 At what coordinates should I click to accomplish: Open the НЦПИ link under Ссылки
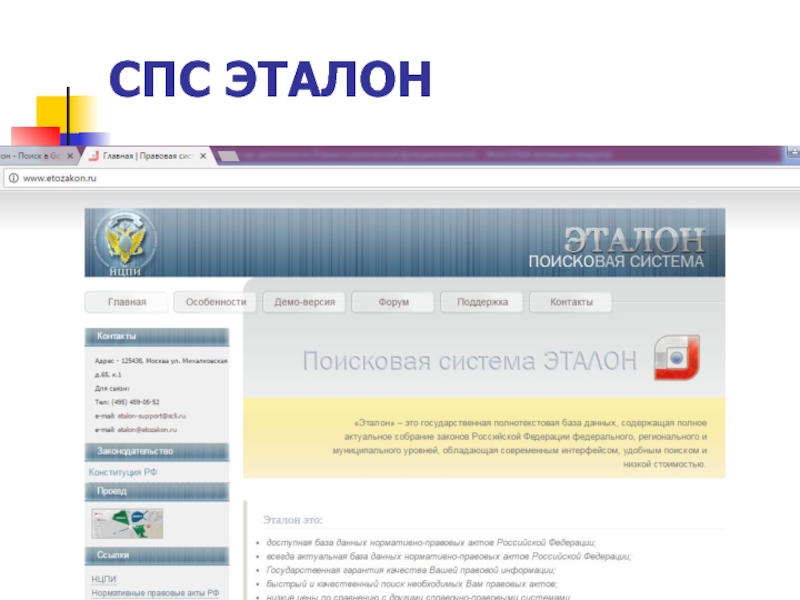pyautogui.click(x=104, y=579)
